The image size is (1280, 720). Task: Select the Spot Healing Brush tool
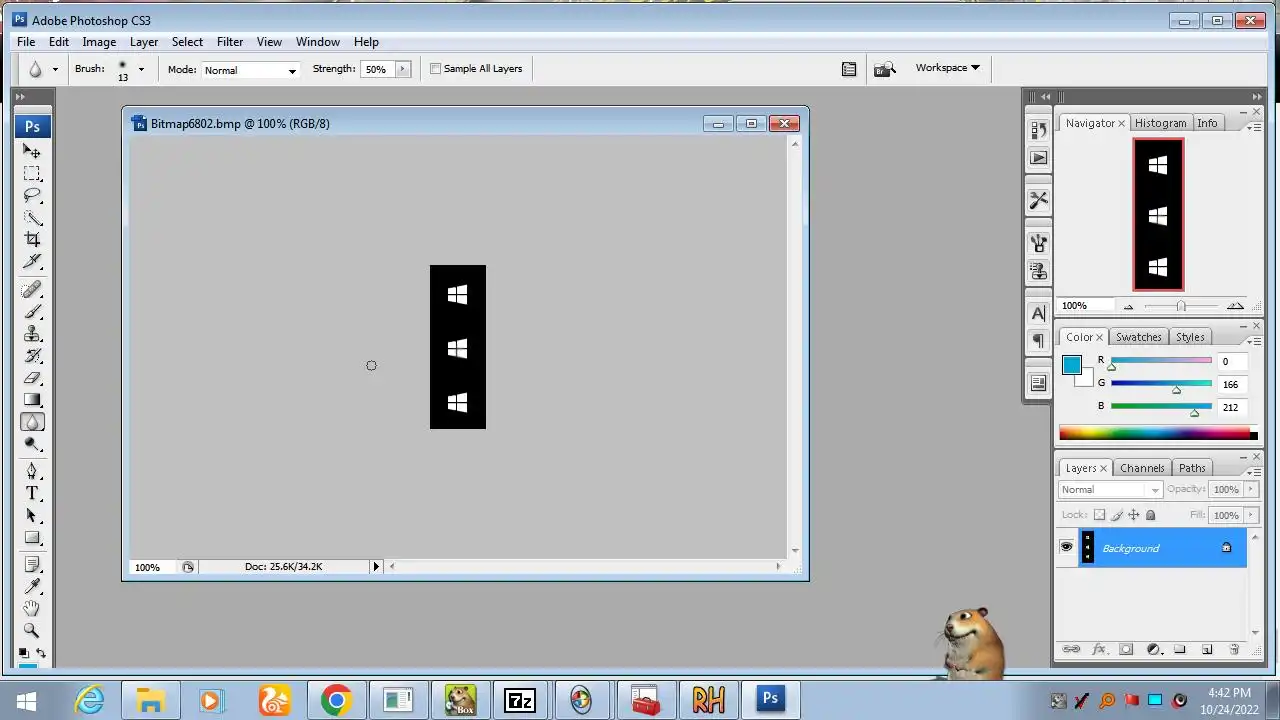tap(32, 290)
